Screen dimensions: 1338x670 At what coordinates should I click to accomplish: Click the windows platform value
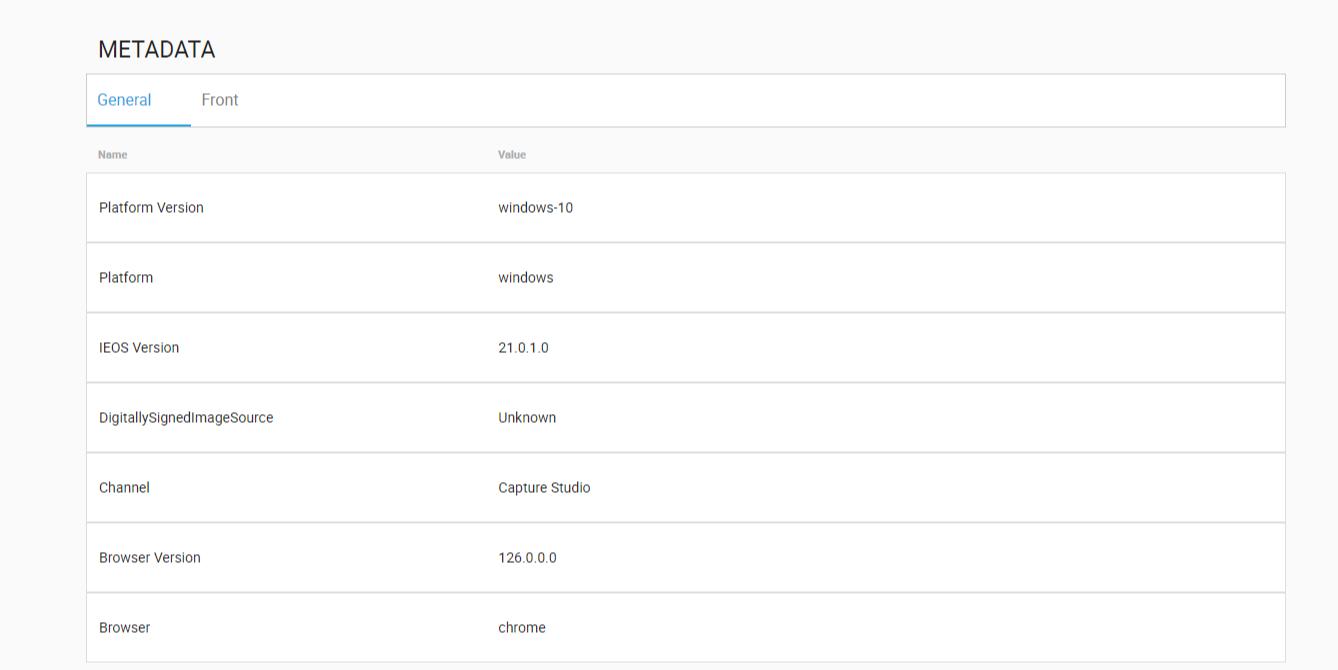[525, 278]
